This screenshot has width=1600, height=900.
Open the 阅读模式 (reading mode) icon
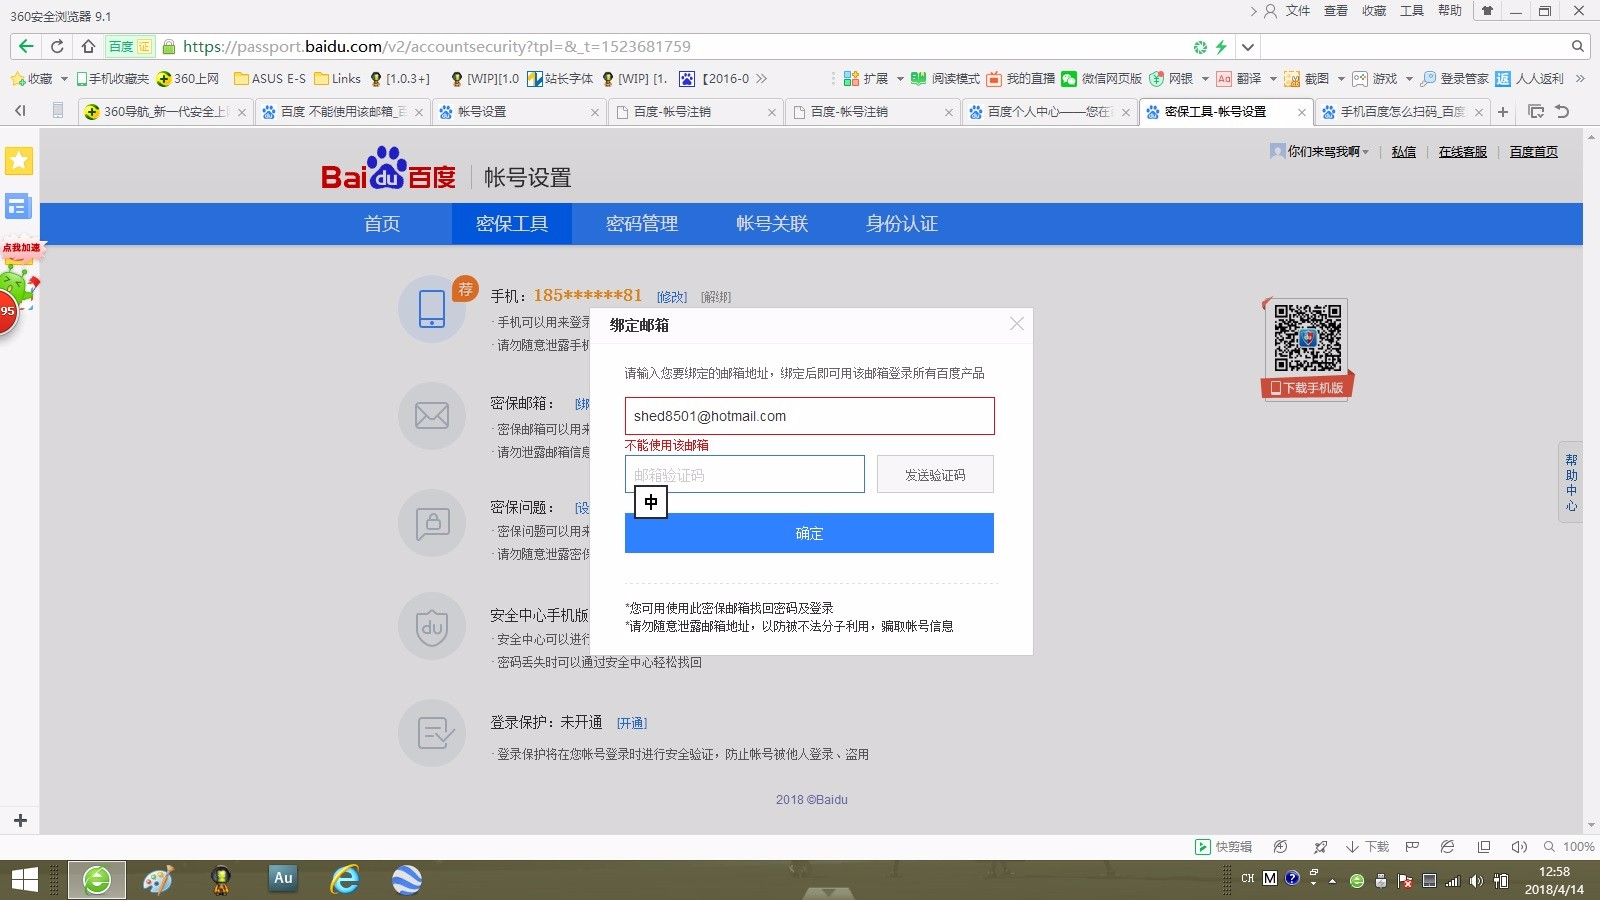coord(919,78)
